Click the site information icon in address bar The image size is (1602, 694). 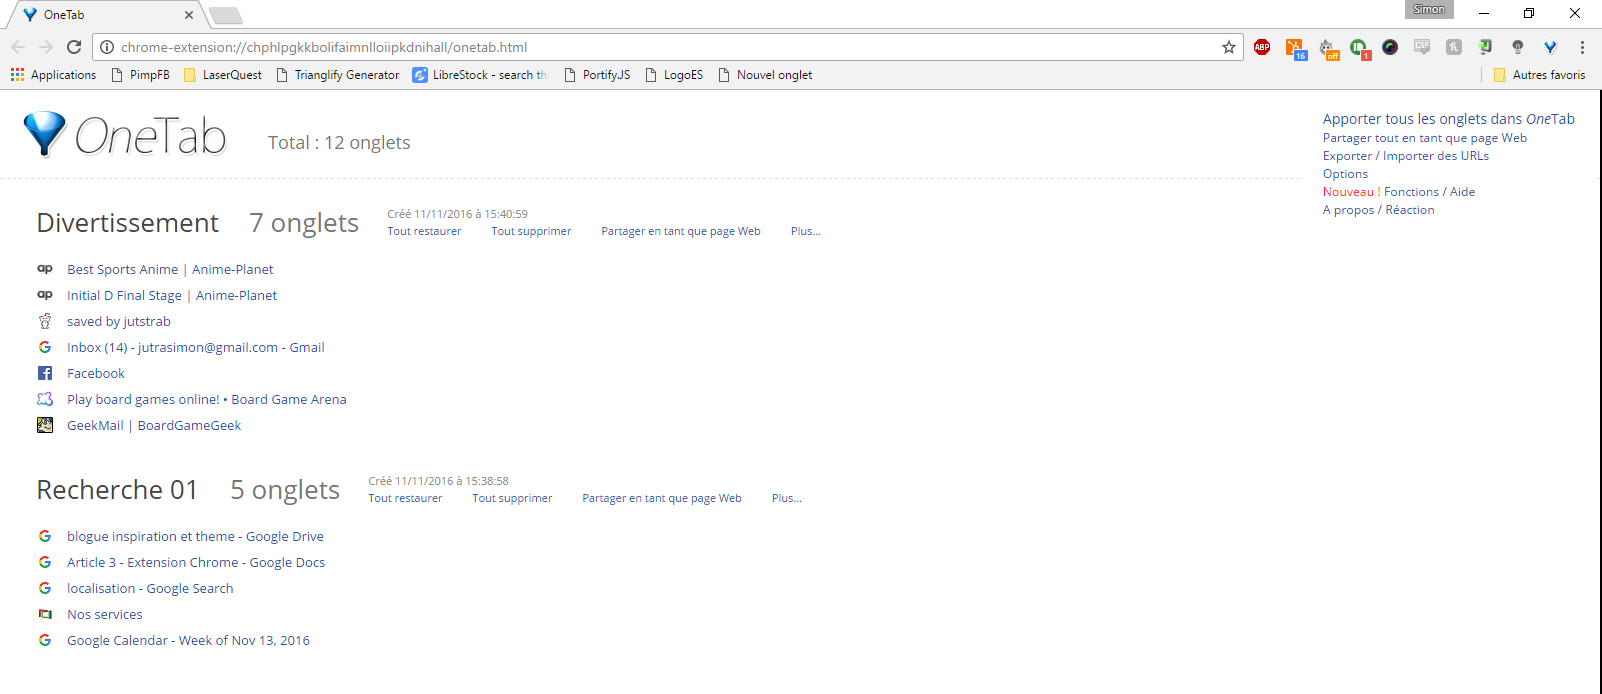pyautogui.click(x=107, y=47)
